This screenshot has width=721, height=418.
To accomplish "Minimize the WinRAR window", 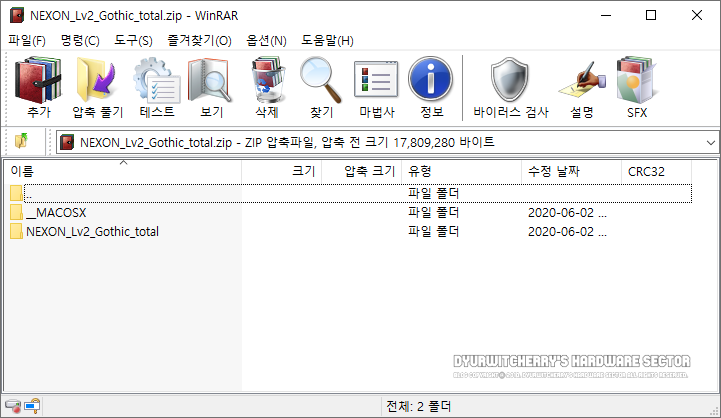I will click(606, 15).
